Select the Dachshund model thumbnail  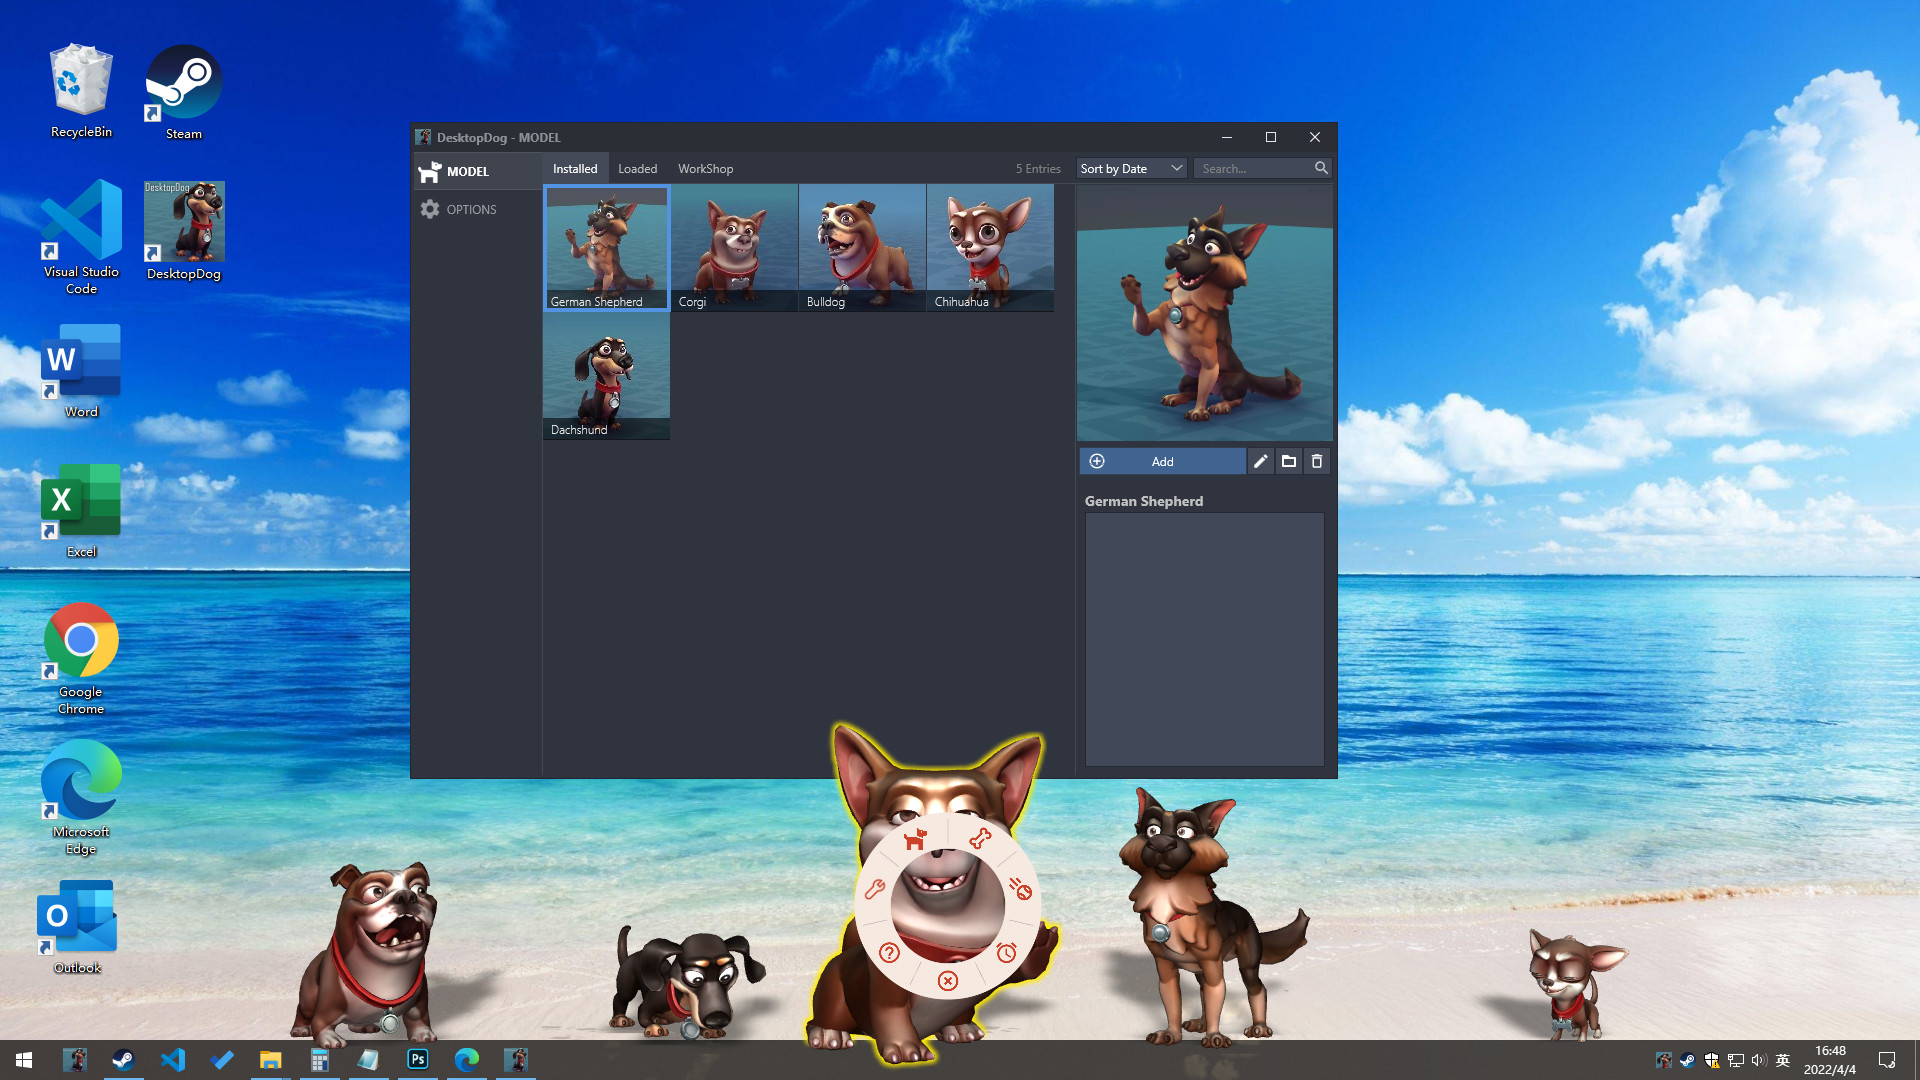tap(606, 375)
